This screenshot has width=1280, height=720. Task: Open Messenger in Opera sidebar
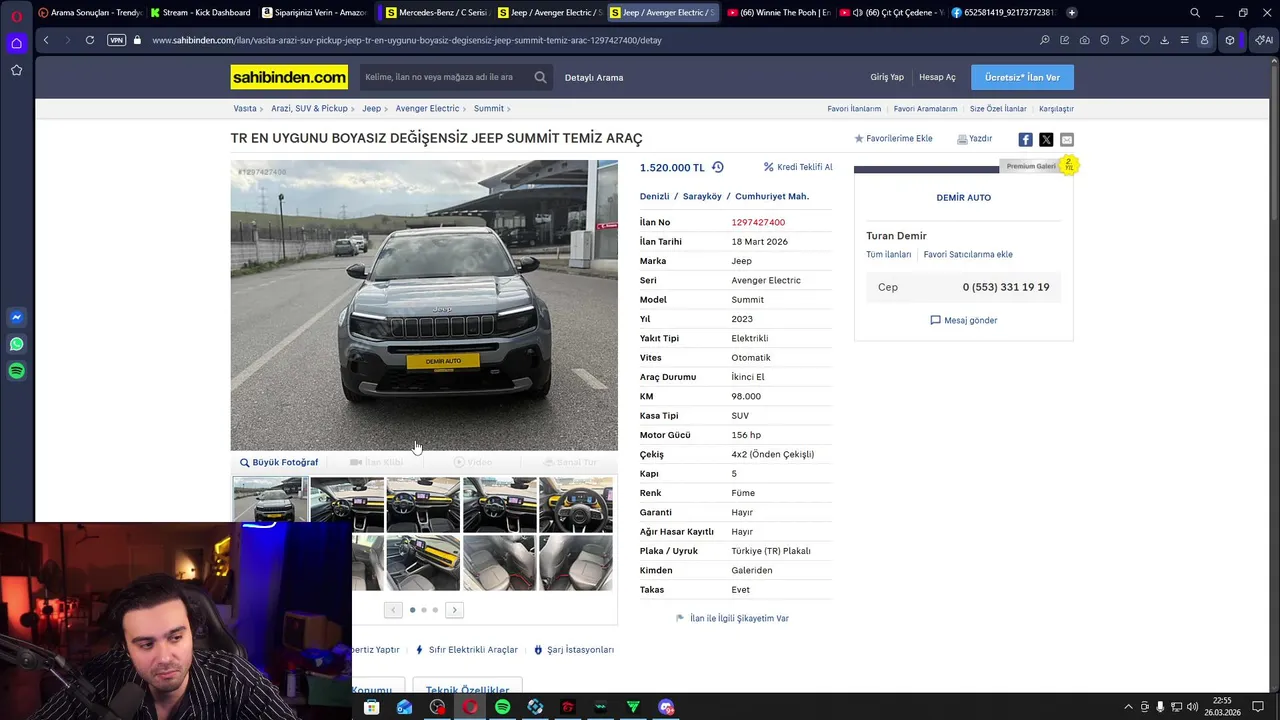tap(16, 317)
